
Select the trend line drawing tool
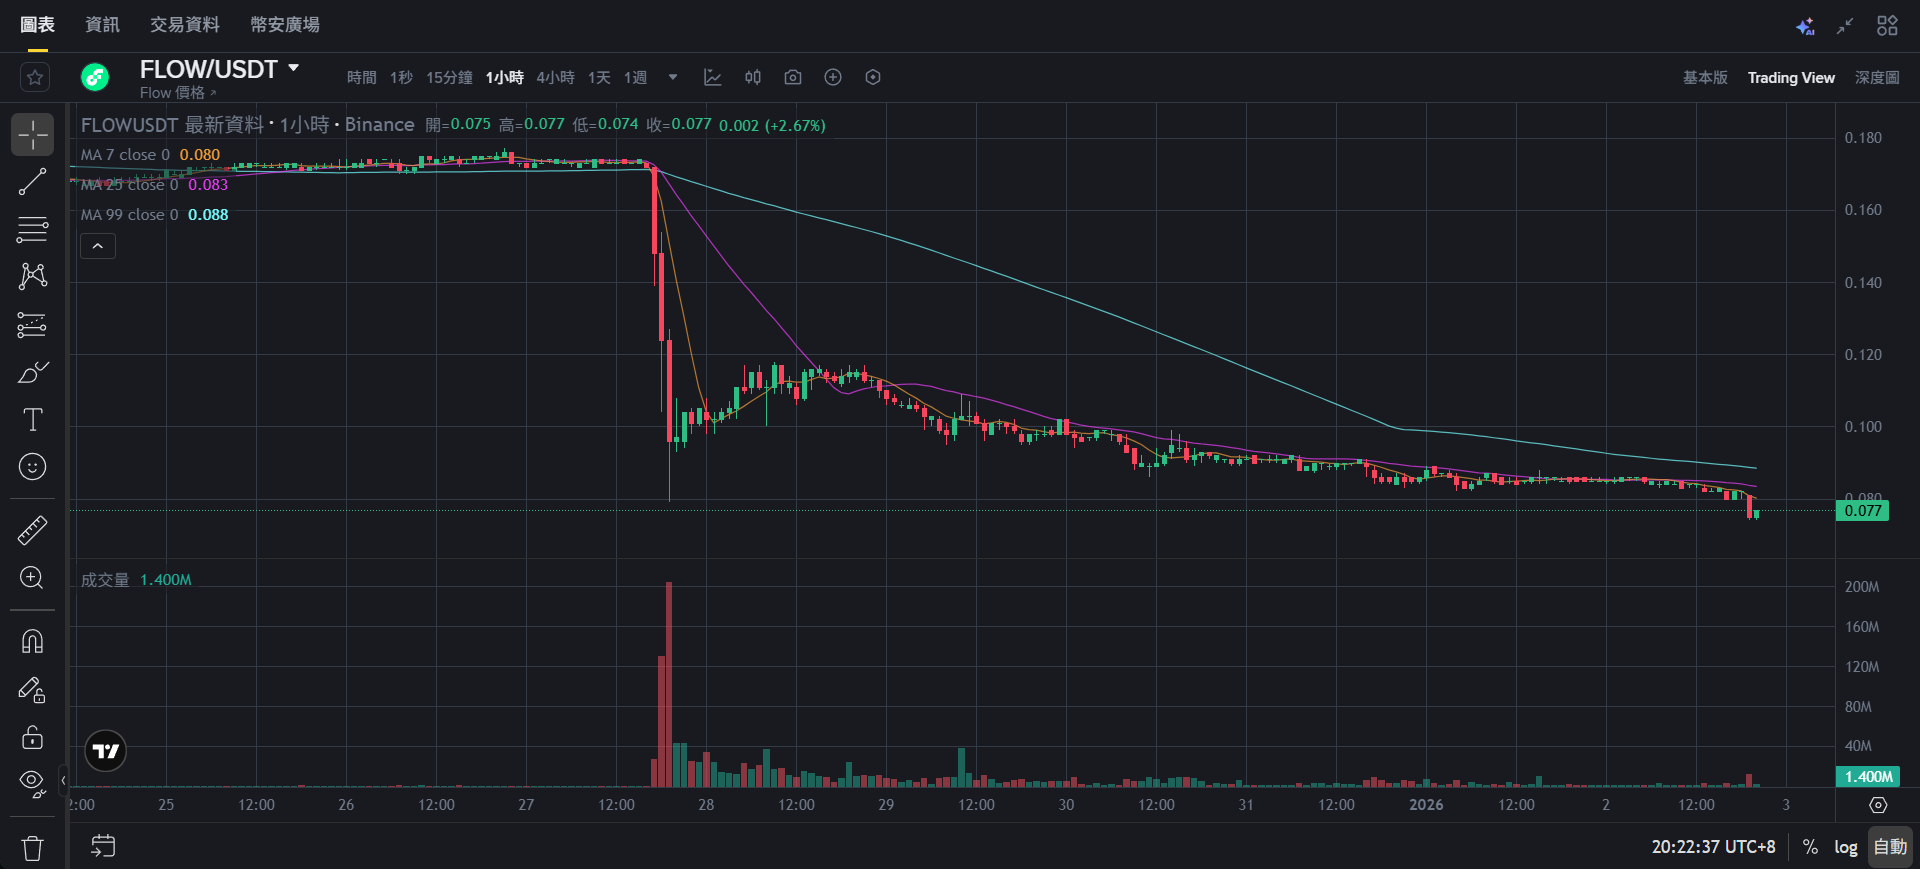pos(32,182)
